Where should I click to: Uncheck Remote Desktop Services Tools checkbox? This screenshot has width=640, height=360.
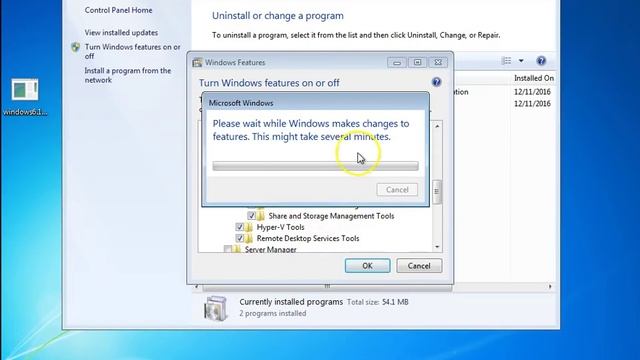click(x=240, y=238)
